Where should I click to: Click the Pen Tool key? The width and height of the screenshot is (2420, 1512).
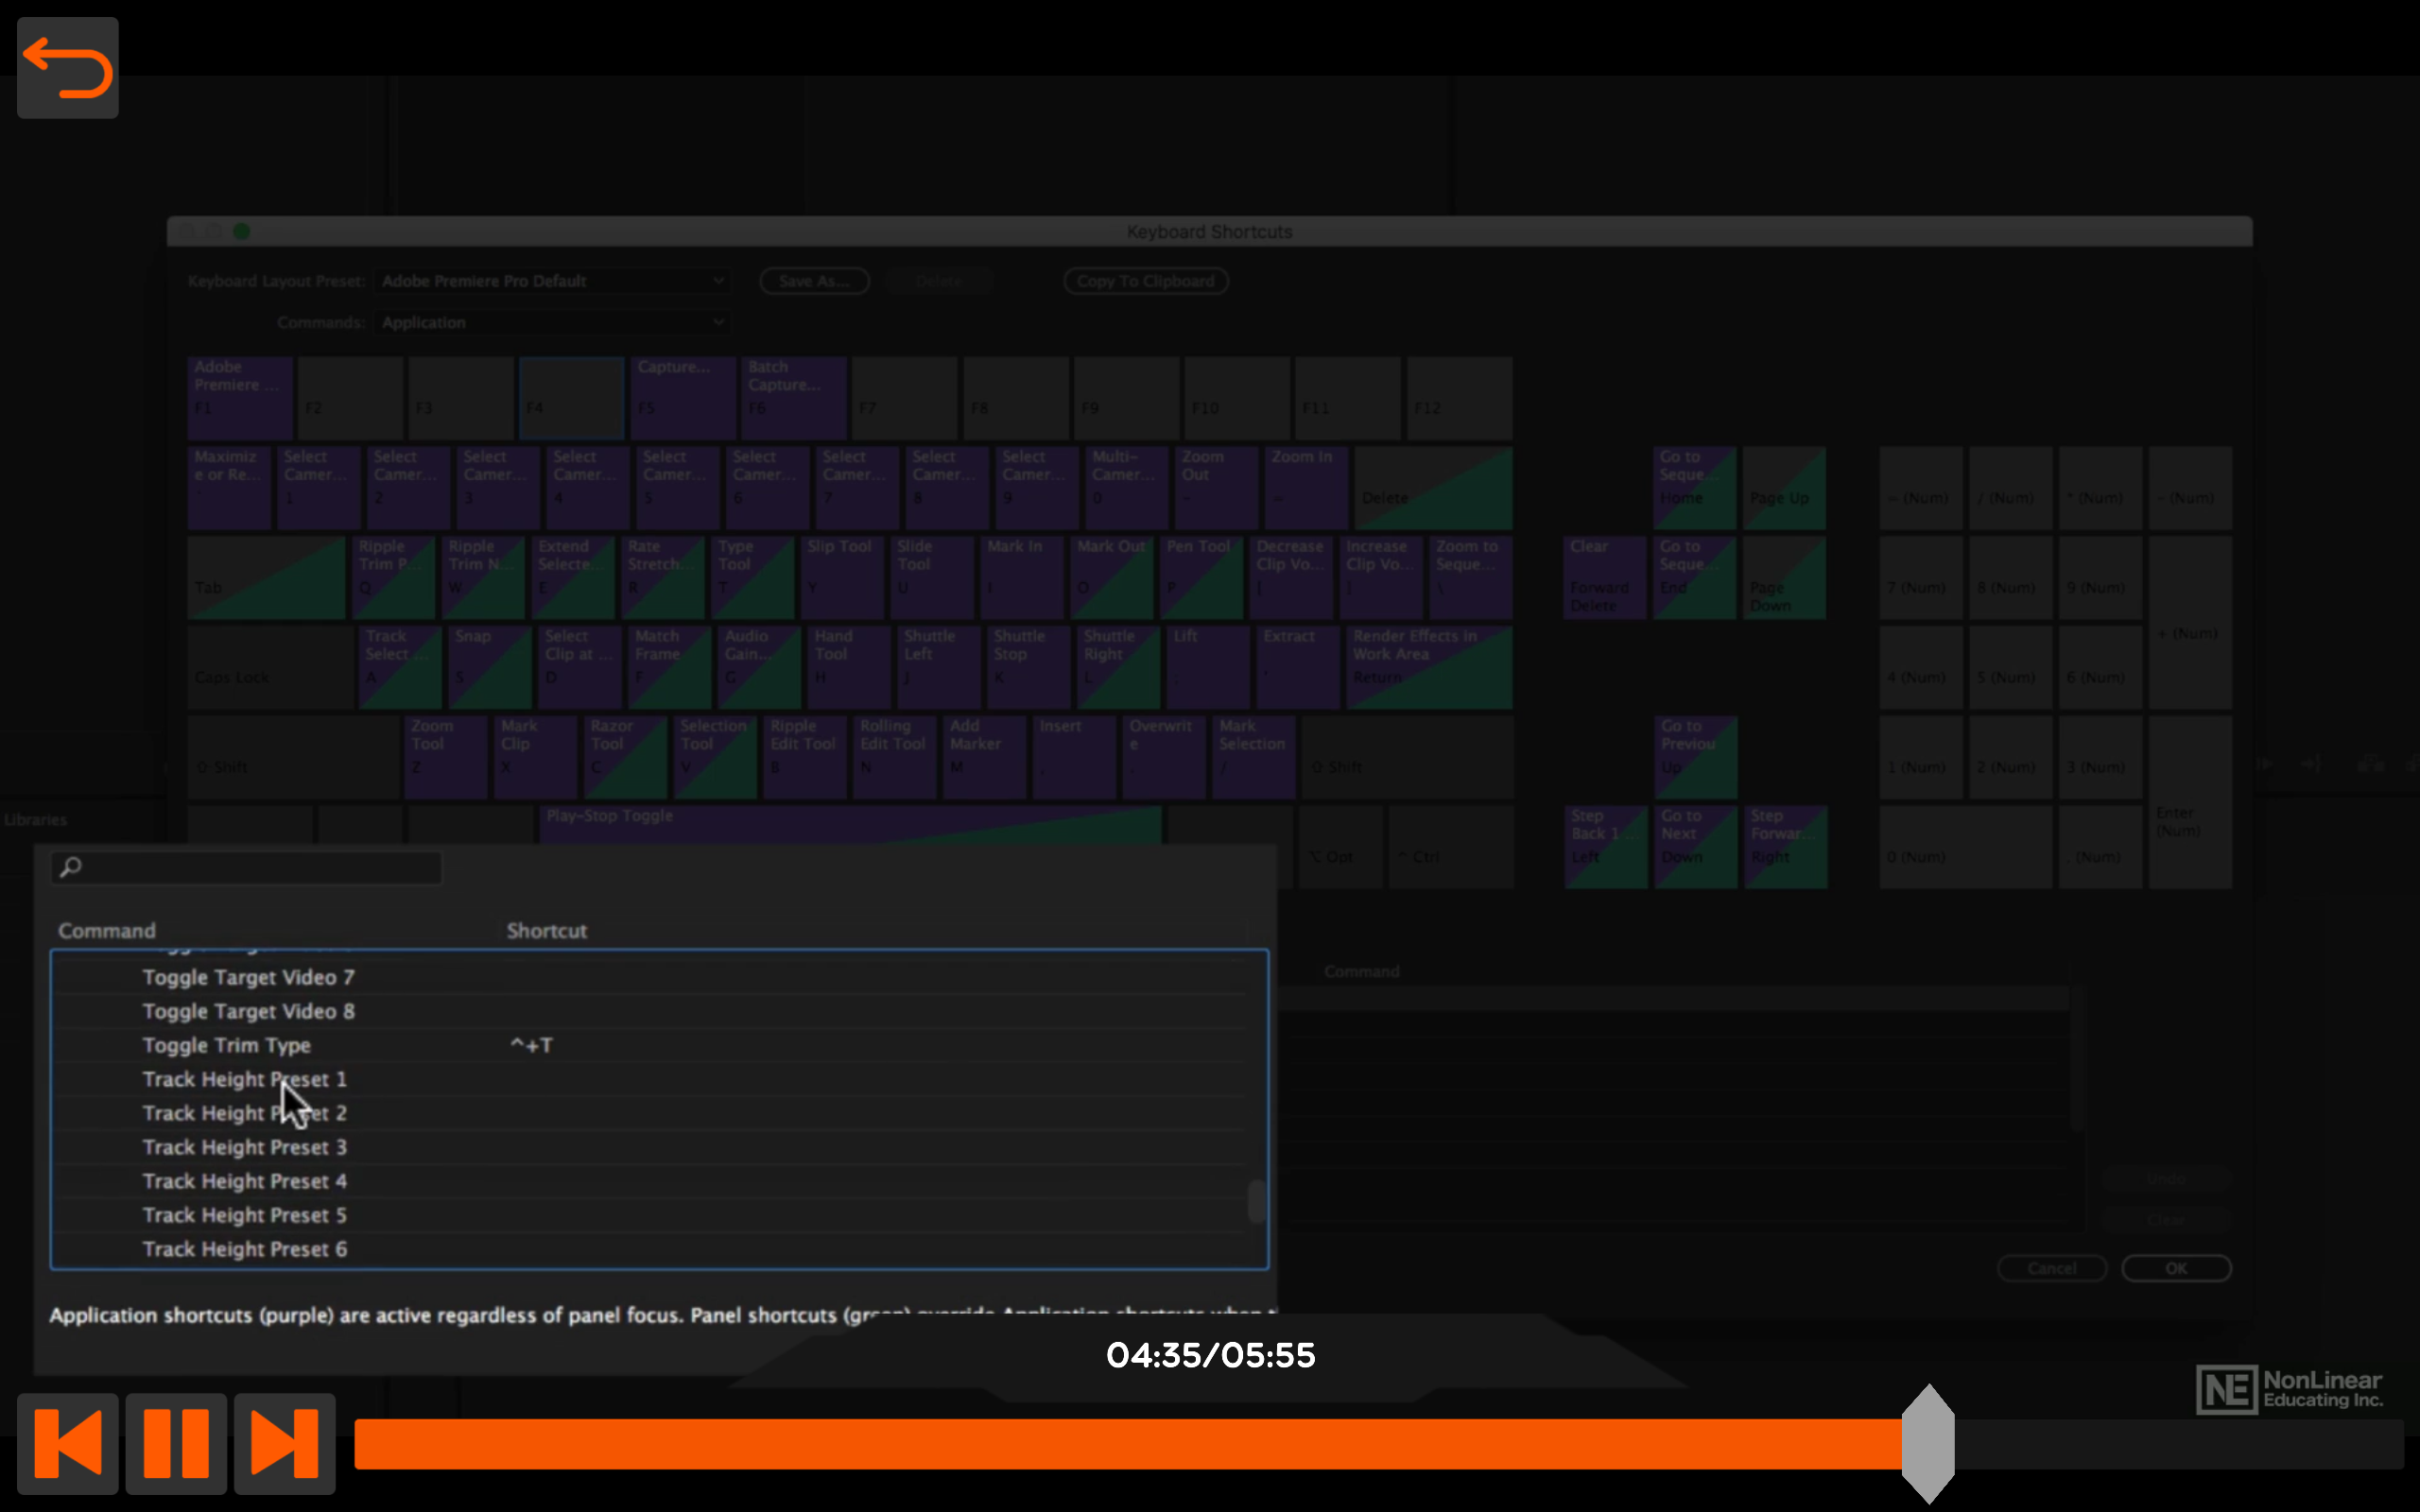1201,577
